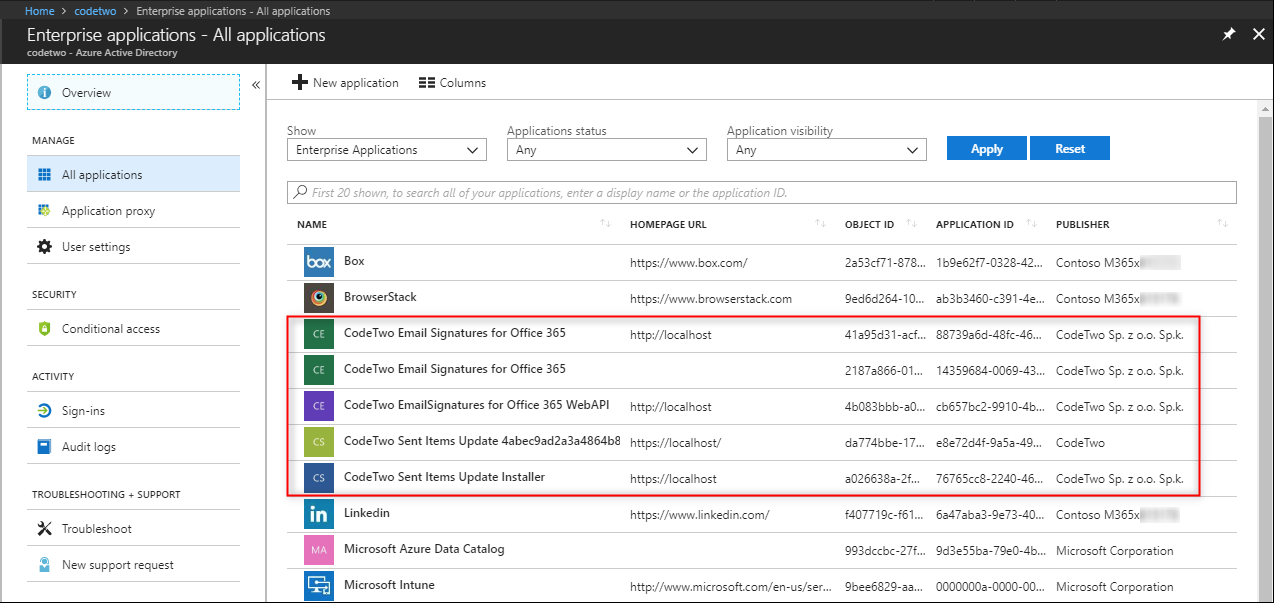Expand the Applications status dropdown
Image resolution: width=1274 pixels, height=603 pixels.
coord(607,150)
